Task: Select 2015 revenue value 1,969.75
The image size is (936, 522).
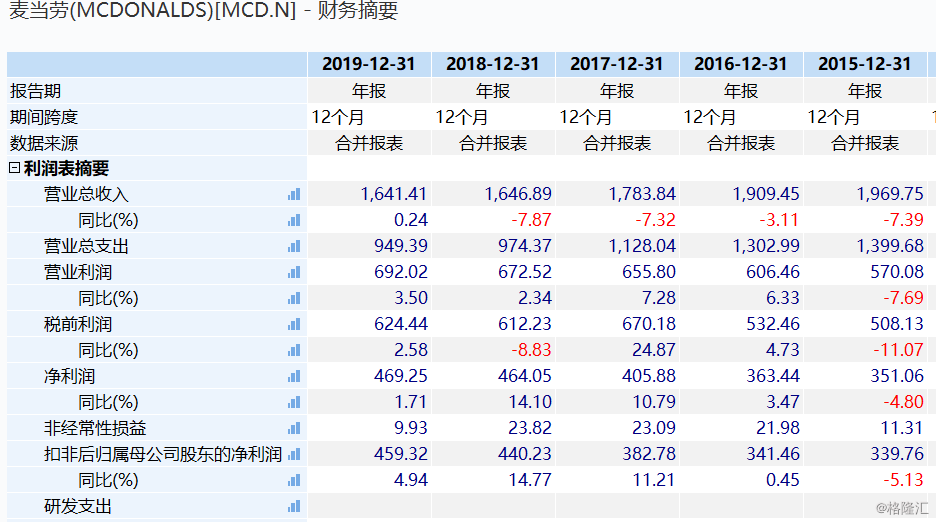Action: point(890,194)
